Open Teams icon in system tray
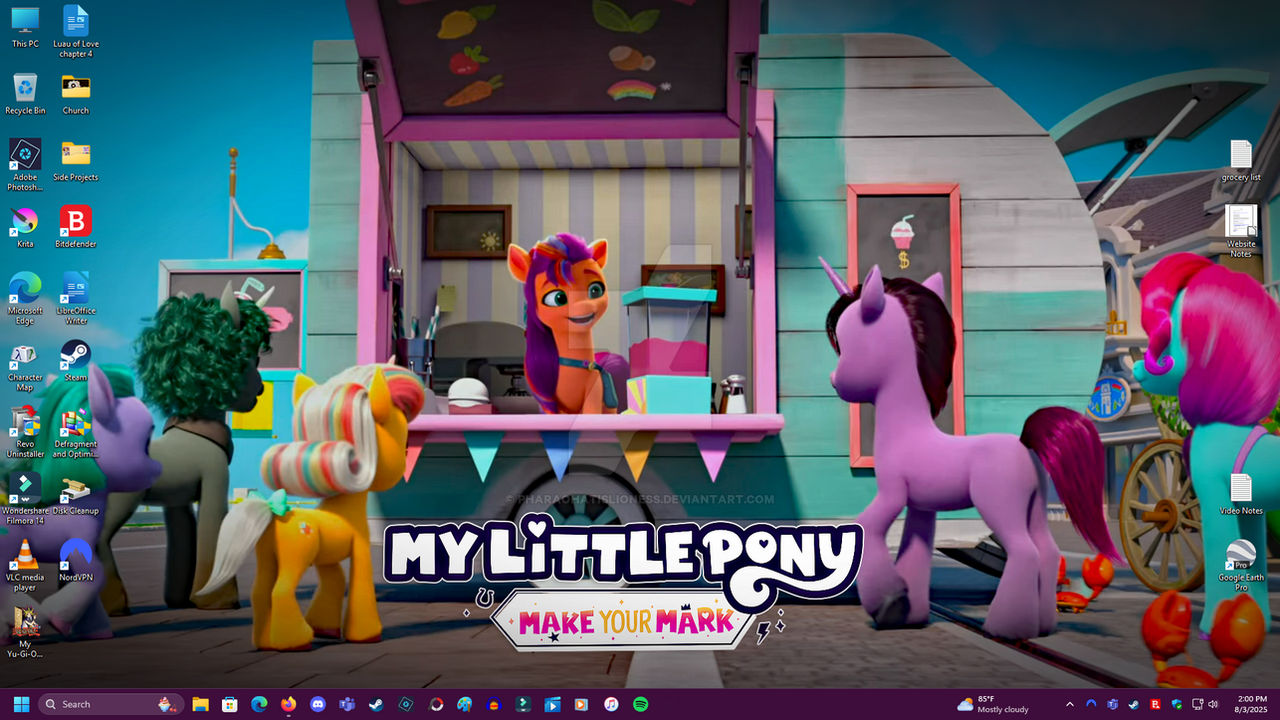Image resolution: width=1280 pixels, height=720 pixels. [x=1113, y=704]
